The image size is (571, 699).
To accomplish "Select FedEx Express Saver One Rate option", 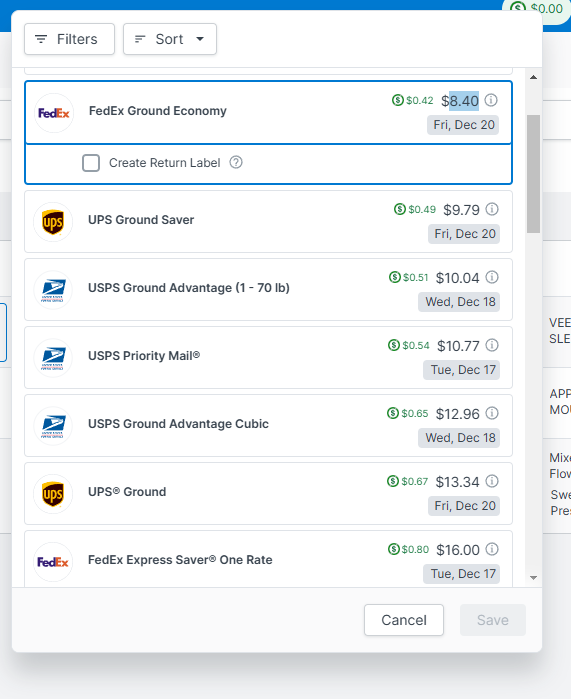I will pos(268,559).
